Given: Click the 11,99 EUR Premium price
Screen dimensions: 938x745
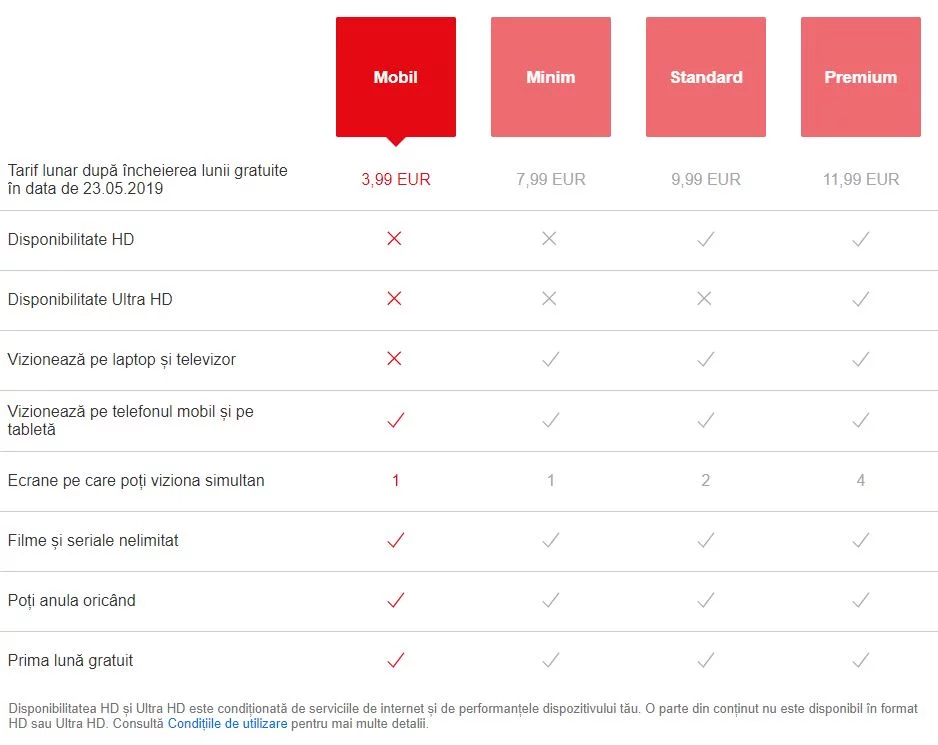Looking at the screenshot, I should point(860,179).
